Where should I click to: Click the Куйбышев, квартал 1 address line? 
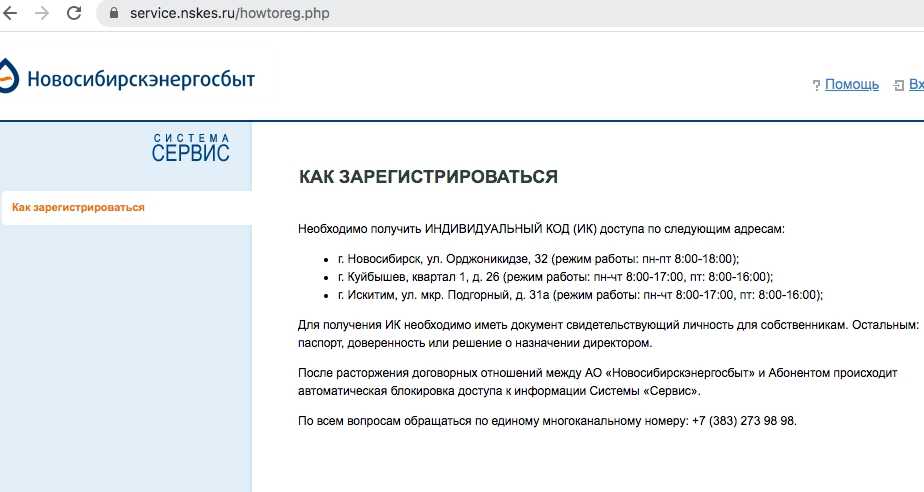point(555,276)
